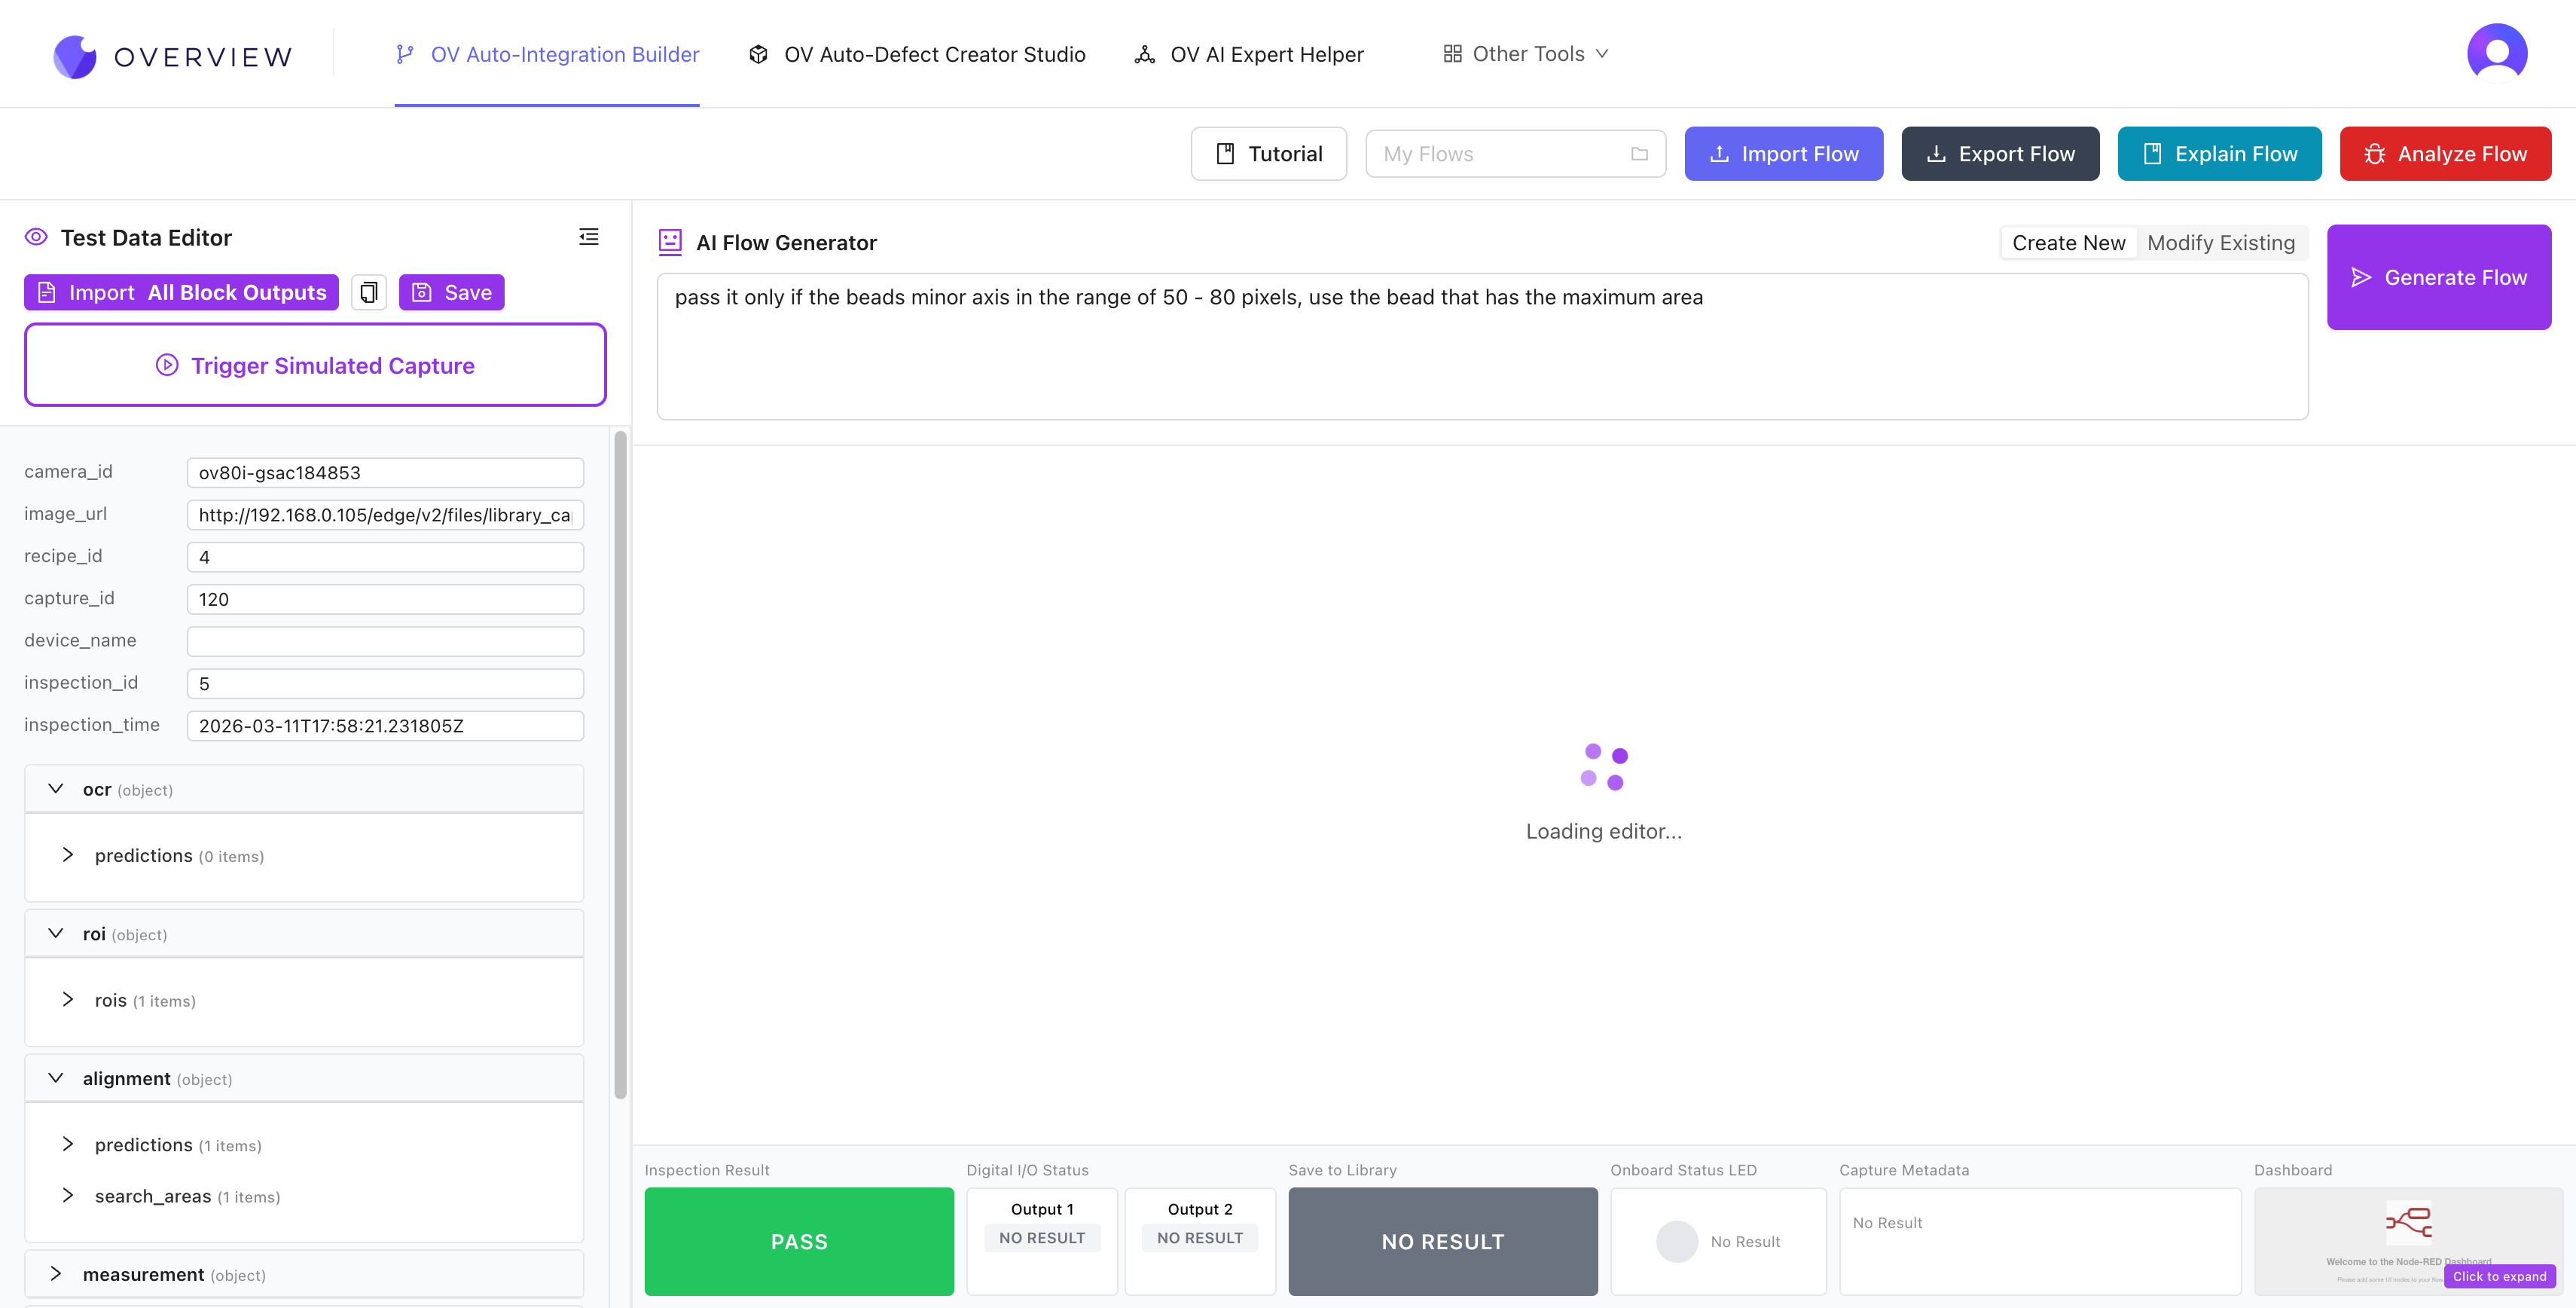2576x1308 pixels.
Task: Expand the Node-RED dashboard thumbnail
Action: 2499,1276
